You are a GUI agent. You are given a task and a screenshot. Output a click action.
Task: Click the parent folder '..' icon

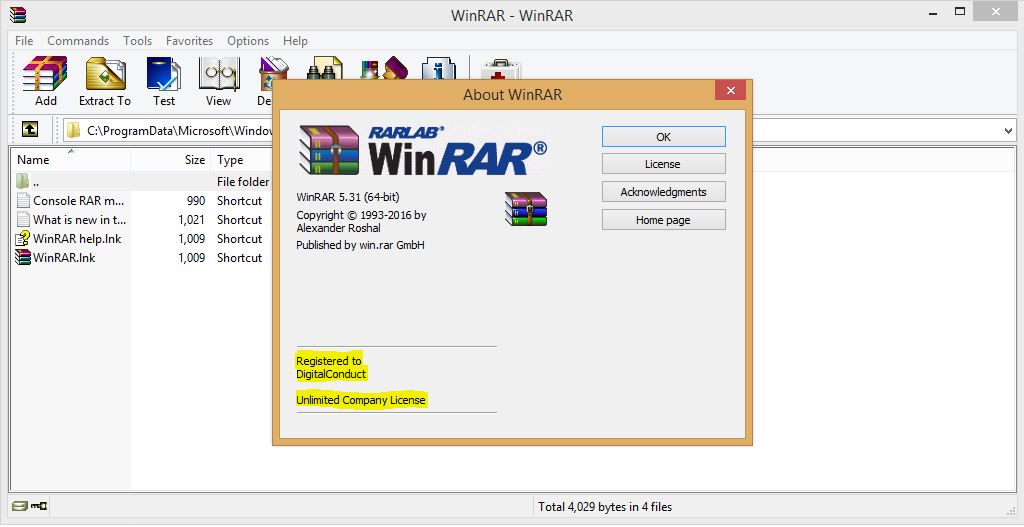point(23,181)
